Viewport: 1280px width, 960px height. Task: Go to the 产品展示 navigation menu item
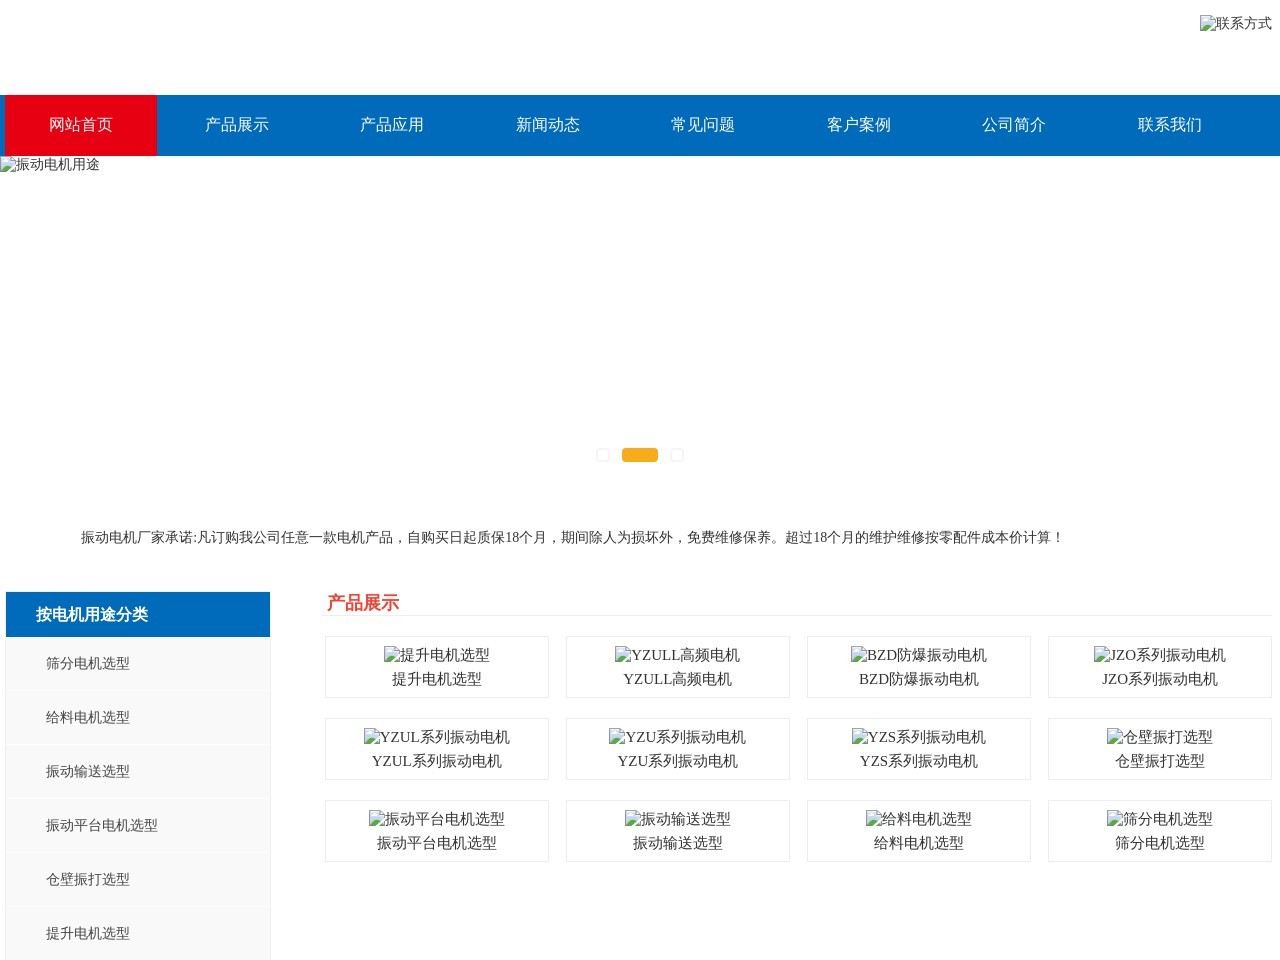pos(237,125)
